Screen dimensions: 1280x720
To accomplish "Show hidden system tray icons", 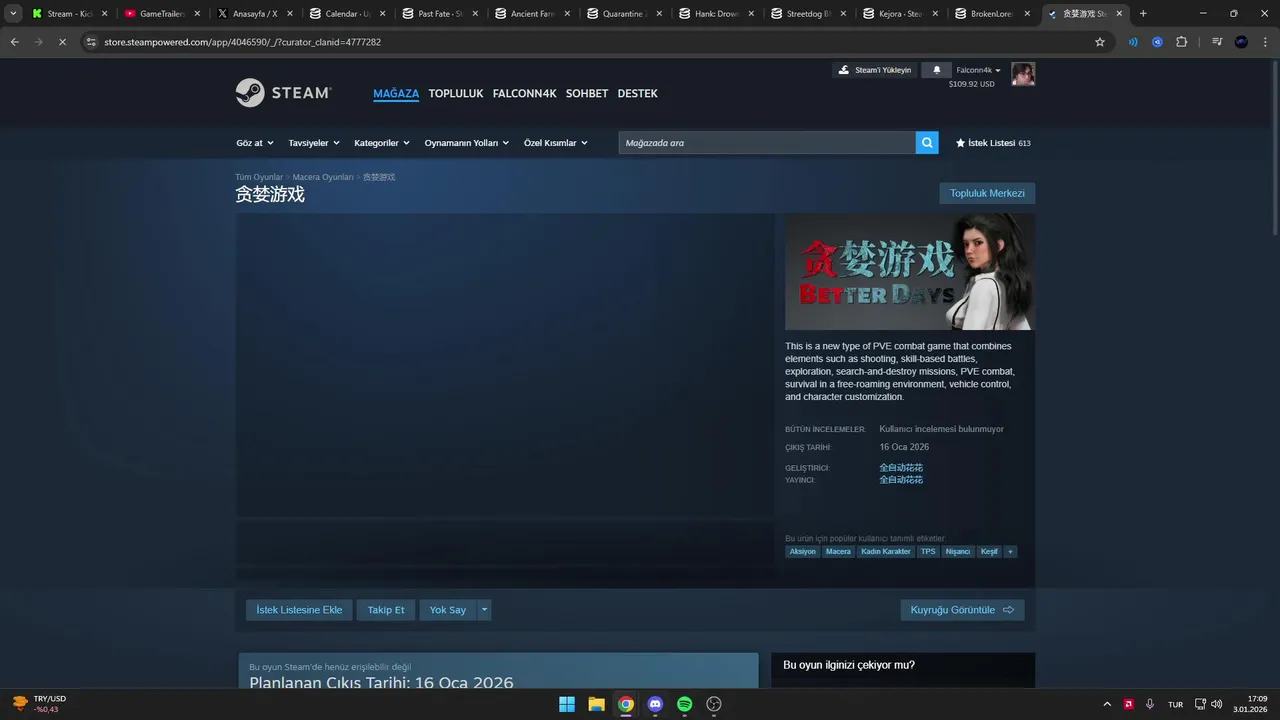I will pos(1107,704).
